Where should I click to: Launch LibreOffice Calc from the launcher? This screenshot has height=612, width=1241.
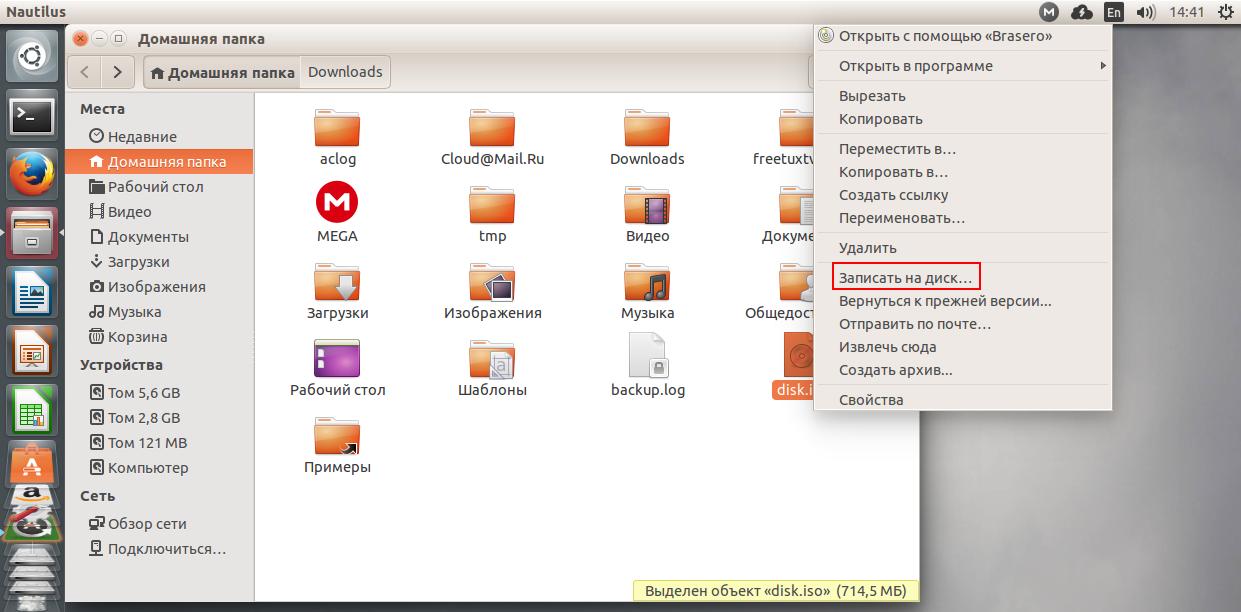31,409
